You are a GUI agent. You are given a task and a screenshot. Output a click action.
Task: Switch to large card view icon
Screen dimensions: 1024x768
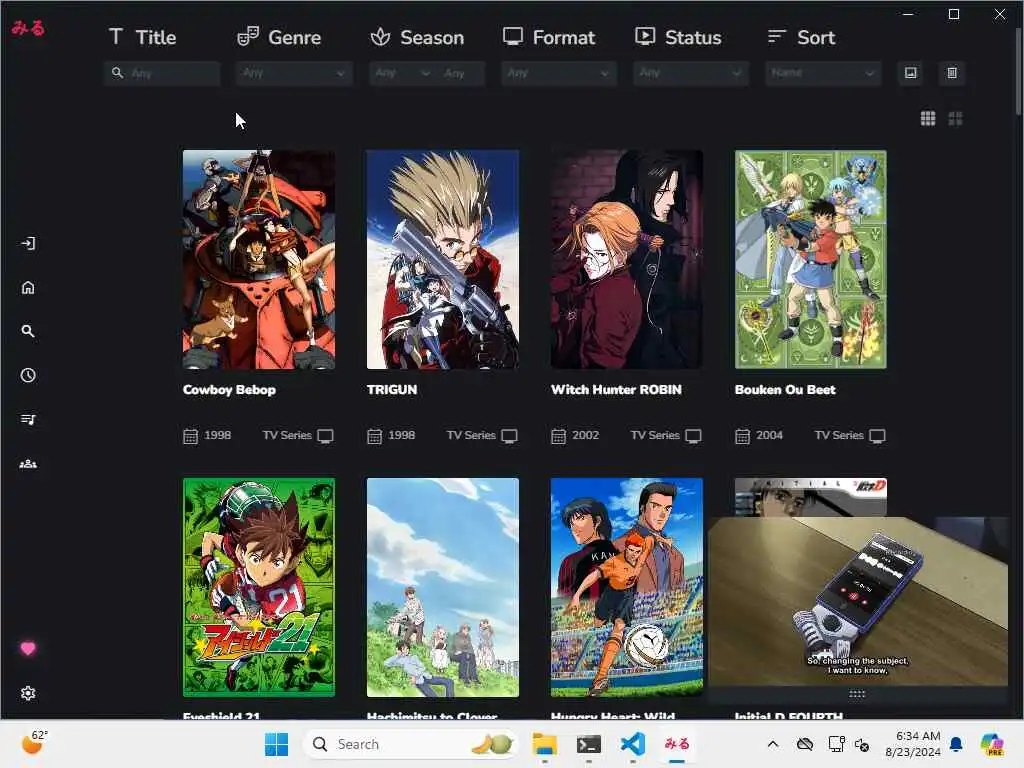click(x=955, y=118)
